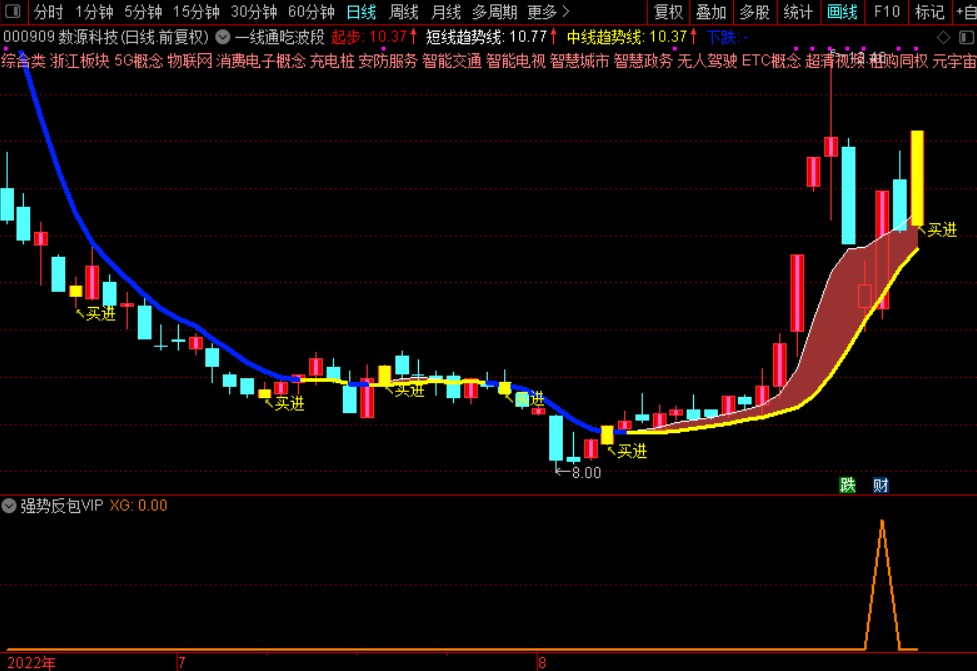Click the 智能电视 sector tag
977x671 pixels.
click(x=515, y=61)
